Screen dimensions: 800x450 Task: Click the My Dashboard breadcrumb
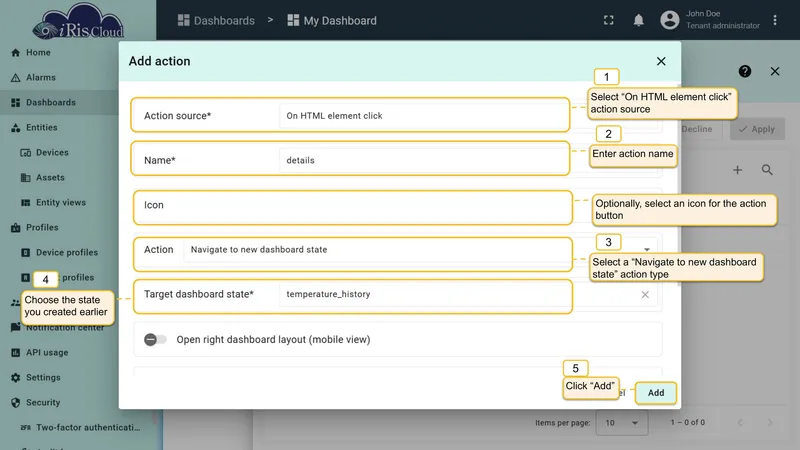pos(332,20)
